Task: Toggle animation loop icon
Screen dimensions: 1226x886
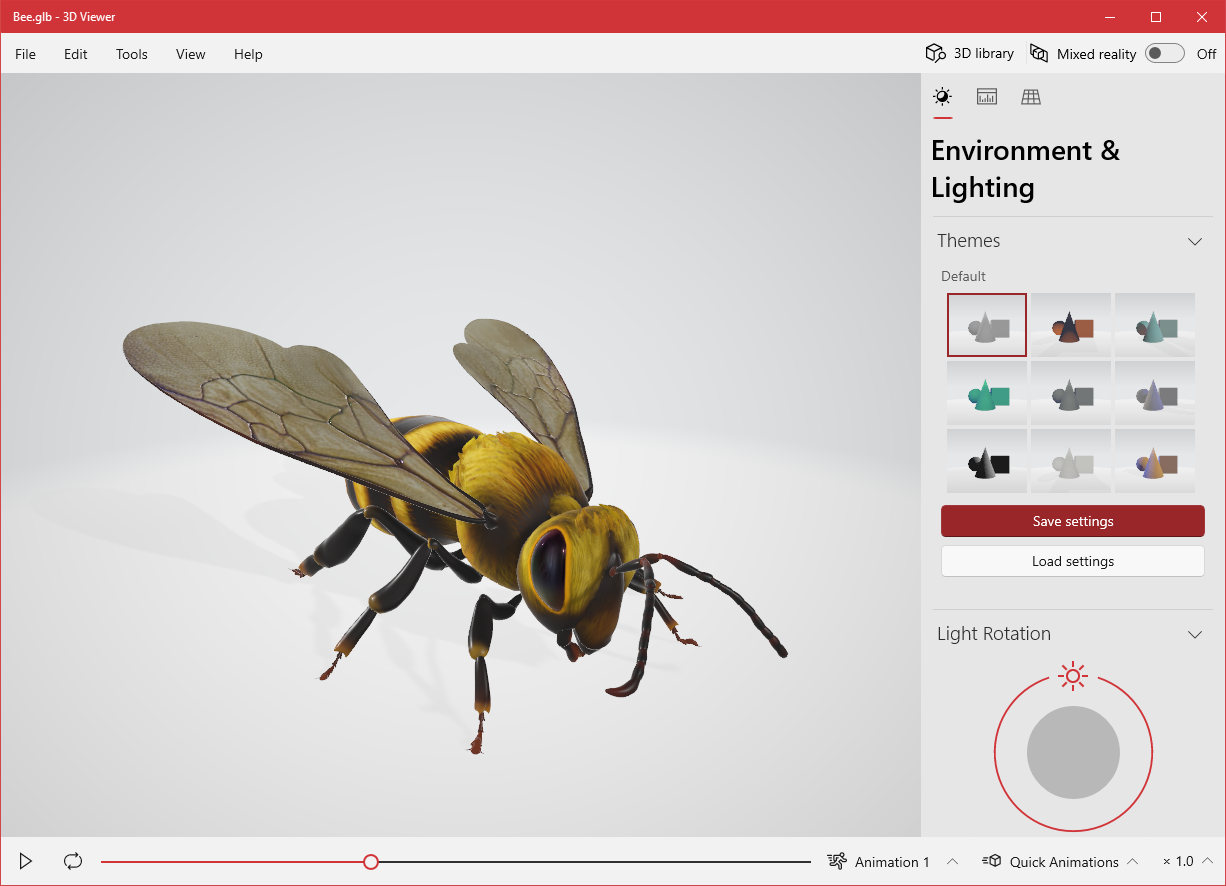Action: tap(73, 861)
